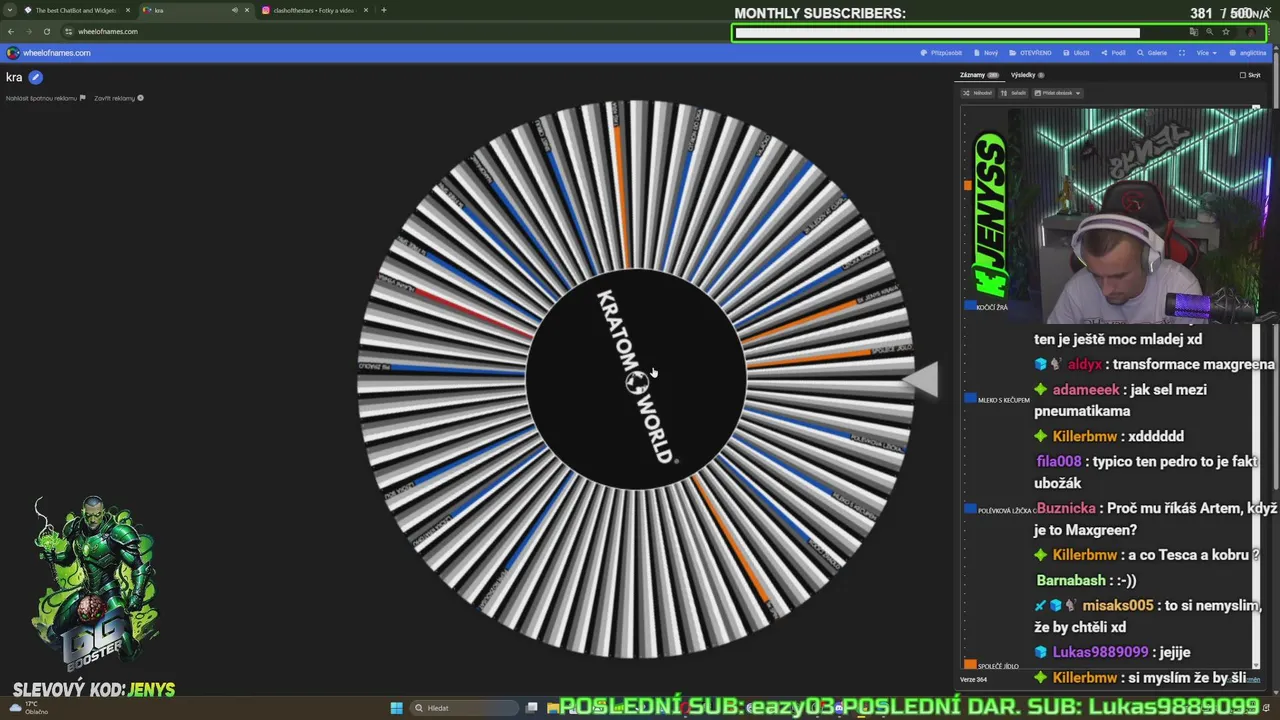
Task: Click the entry text MLÉKO S KEČUPEM
Action: 1002,399
